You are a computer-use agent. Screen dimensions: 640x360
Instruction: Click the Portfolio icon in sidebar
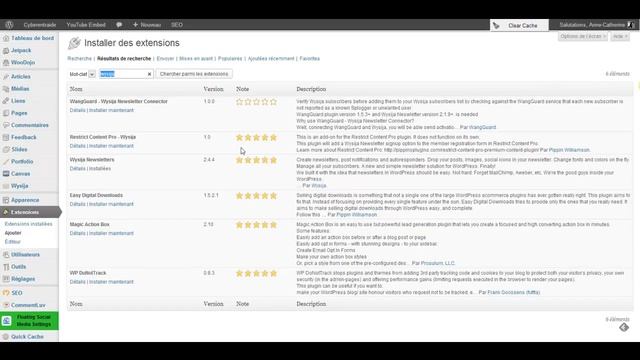click(x=6, y=162)
